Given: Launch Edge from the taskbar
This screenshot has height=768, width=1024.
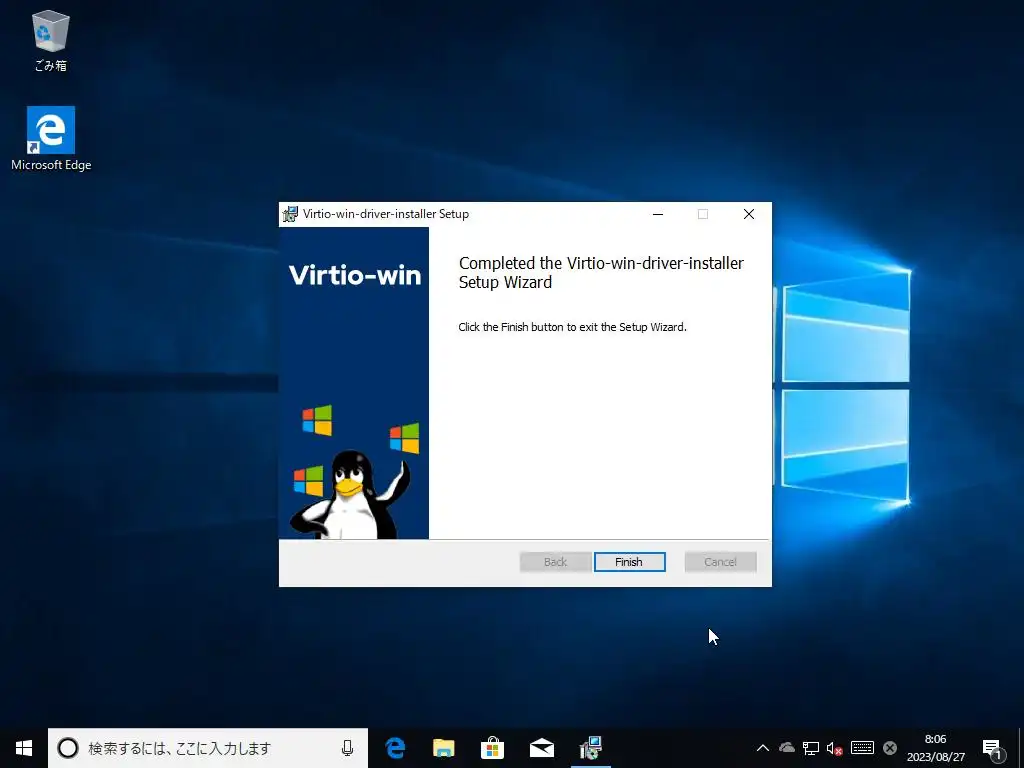Looking at the screenshot, I should pyautogui.click(x=395, y=748).
